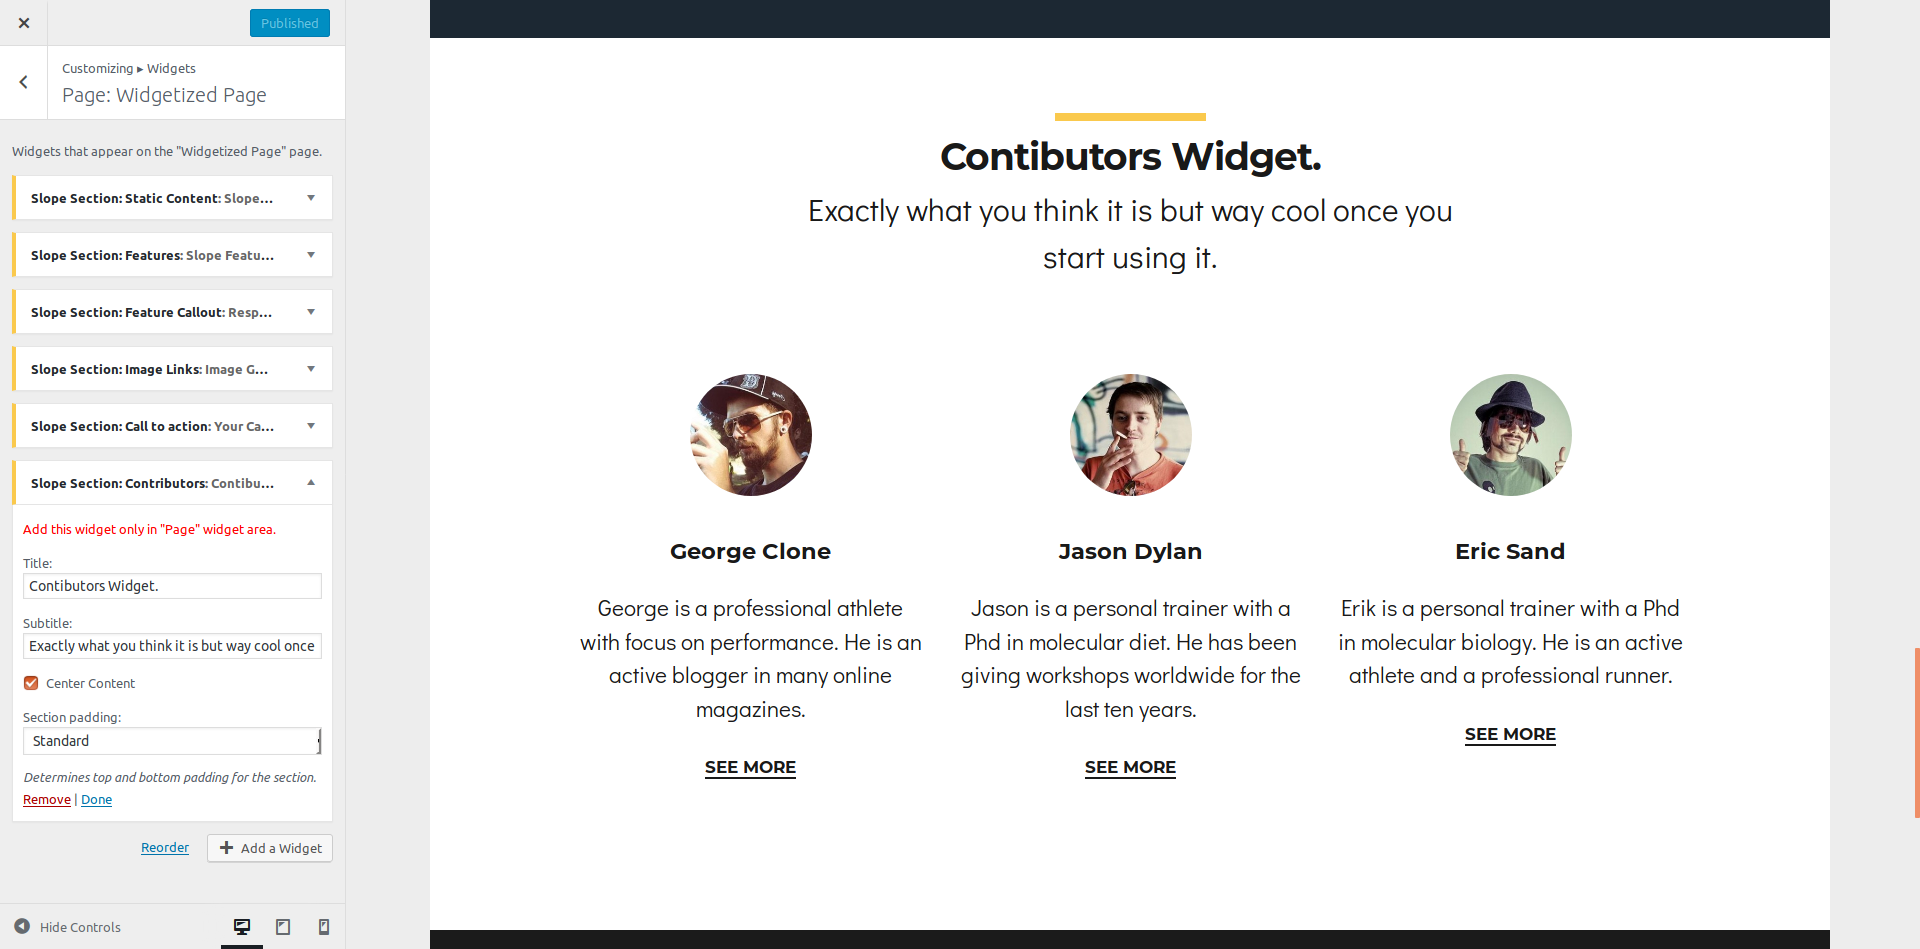The height and width of the screenshot is (949, 1920).
Task: Click George Clone's circular avatar
Action: tap(750, 435)
